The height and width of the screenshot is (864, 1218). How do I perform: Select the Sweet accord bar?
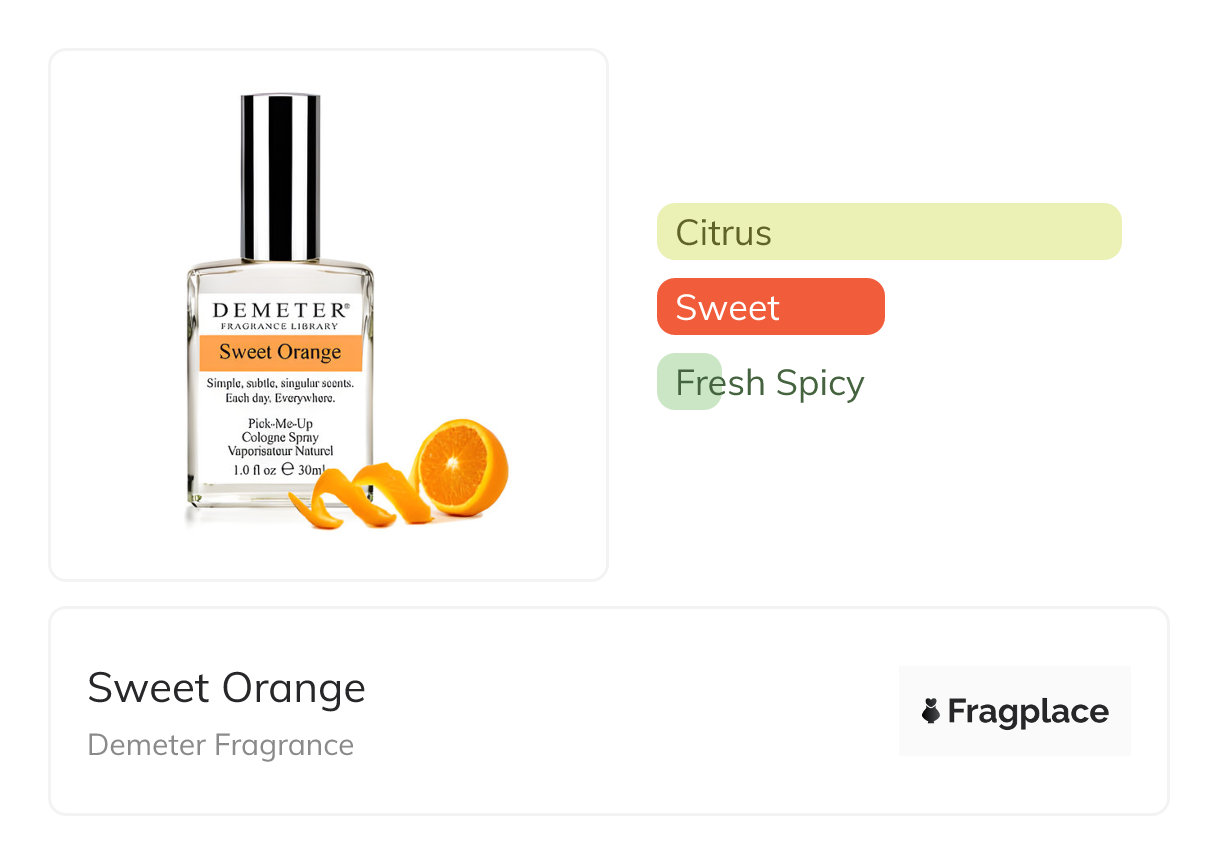pos(771,307)
